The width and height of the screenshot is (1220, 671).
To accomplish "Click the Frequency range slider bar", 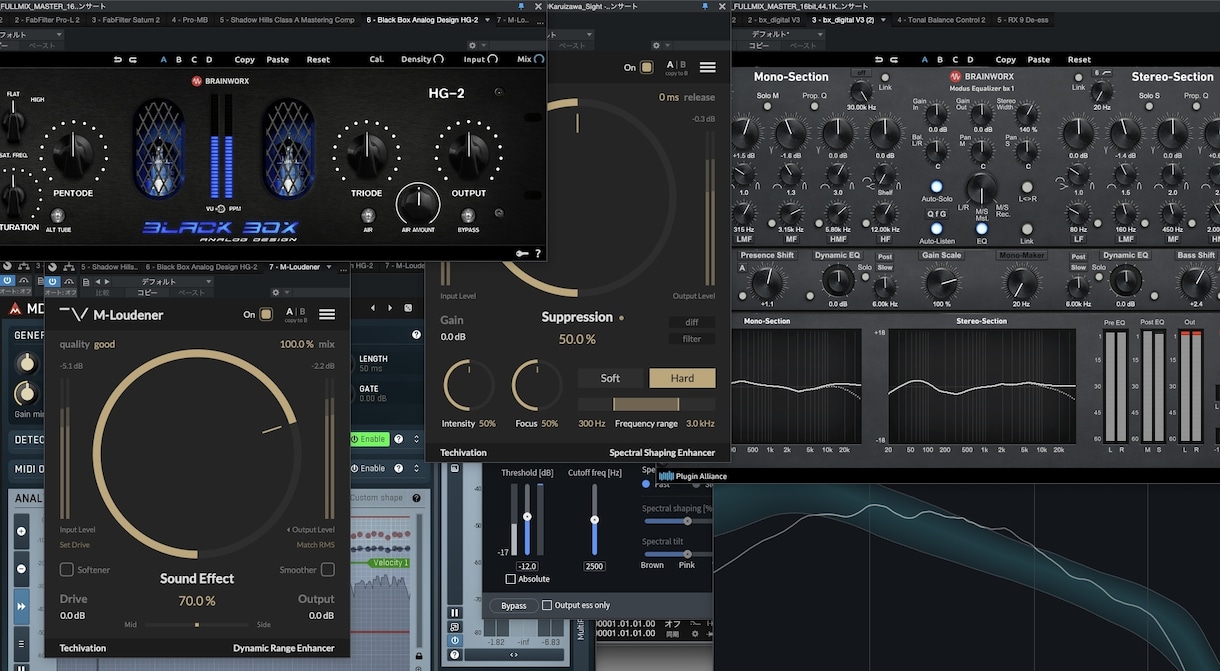I will click(x=646, y=404).
